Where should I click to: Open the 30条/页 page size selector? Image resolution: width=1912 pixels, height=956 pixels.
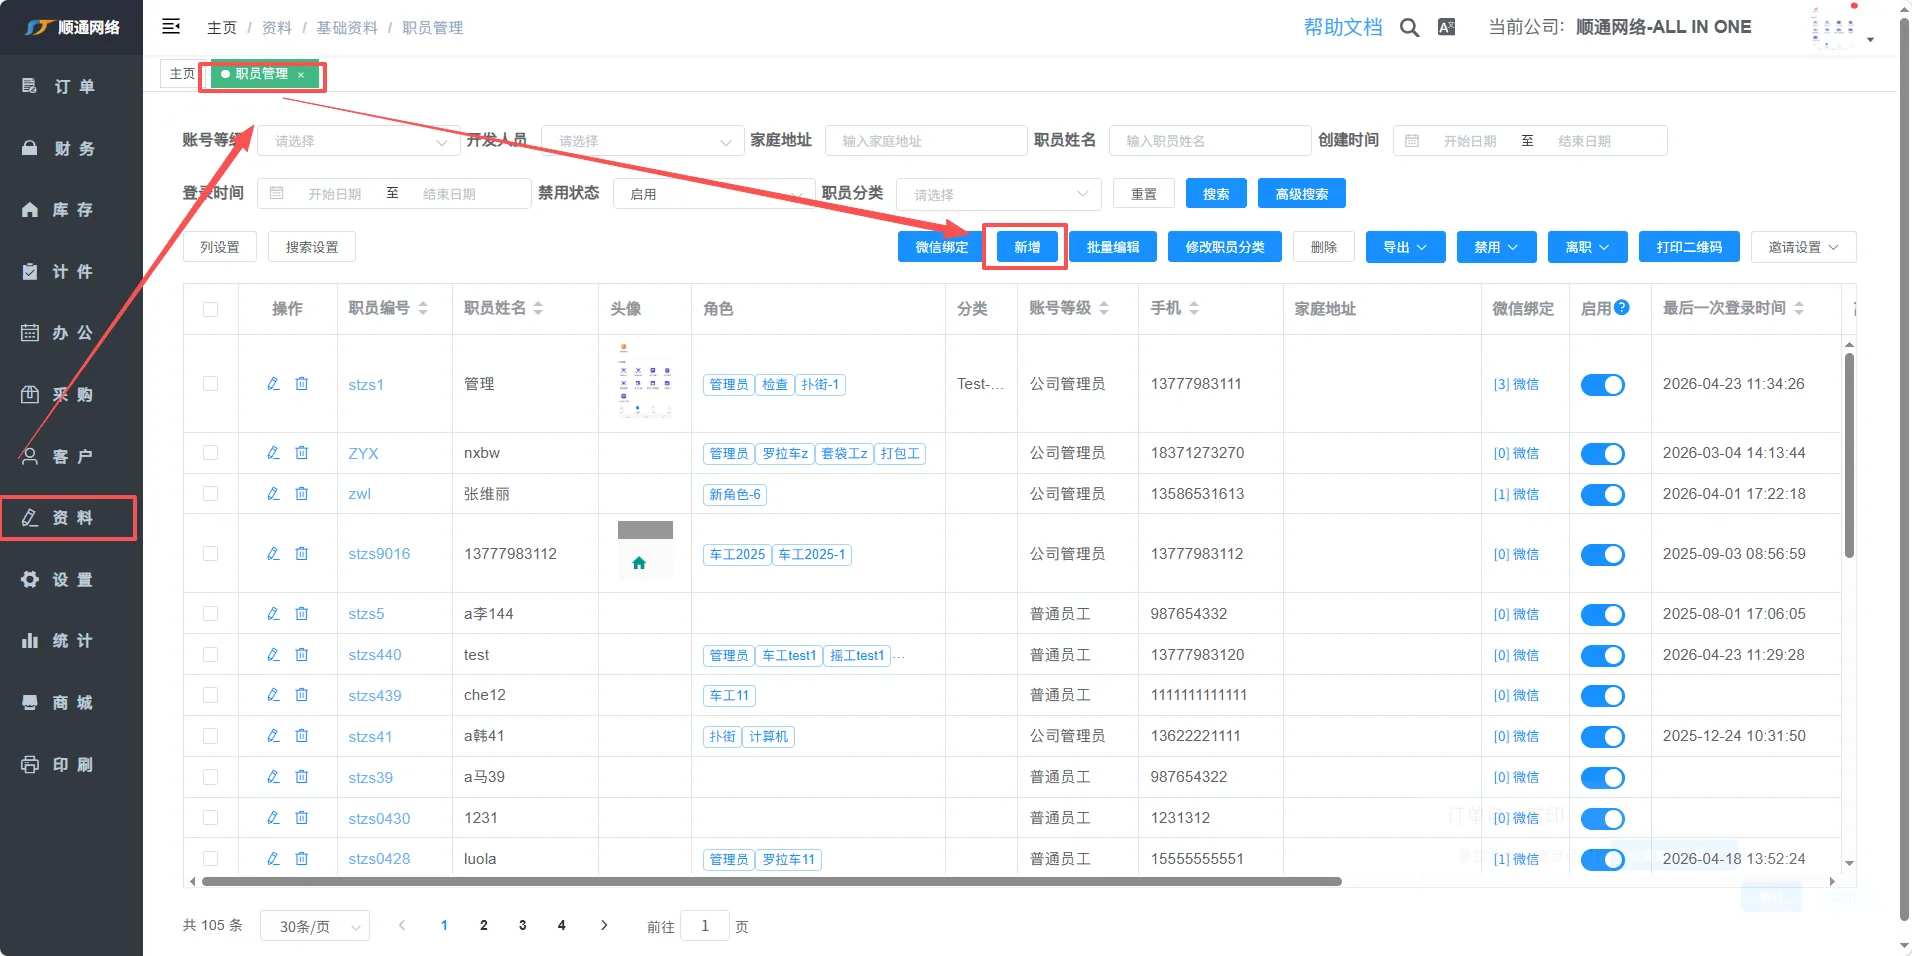point(315,926)
